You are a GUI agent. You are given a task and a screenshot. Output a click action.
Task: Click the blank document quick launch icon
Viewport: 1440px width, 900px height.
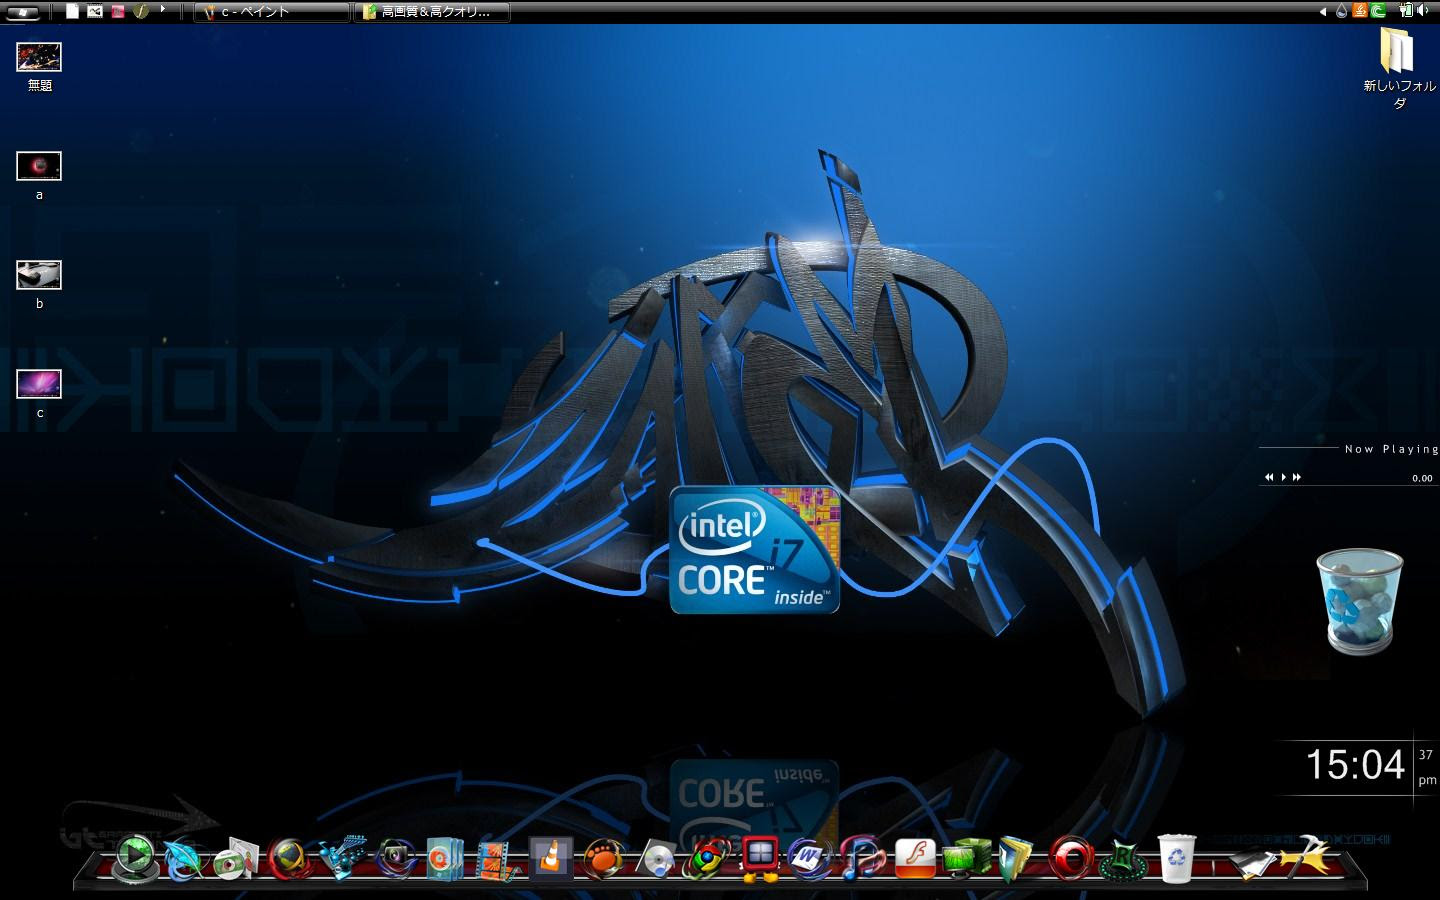[72, 12]
